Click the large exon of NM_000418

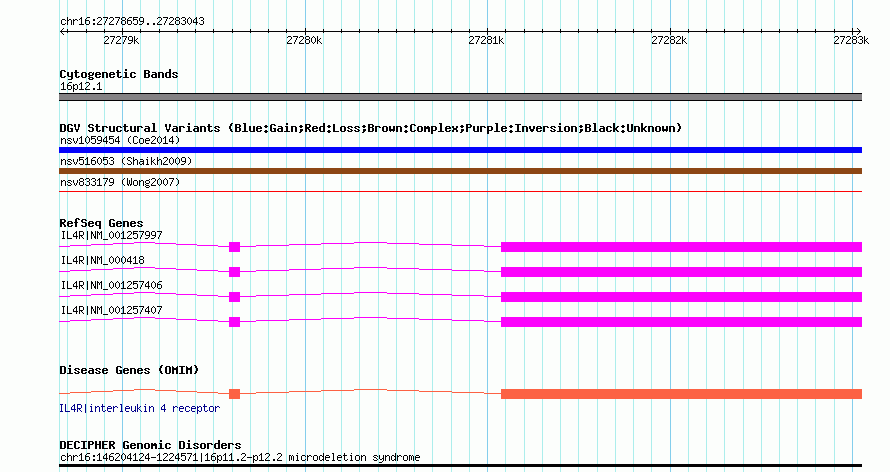pyautogui.click(x=682, y=272)
